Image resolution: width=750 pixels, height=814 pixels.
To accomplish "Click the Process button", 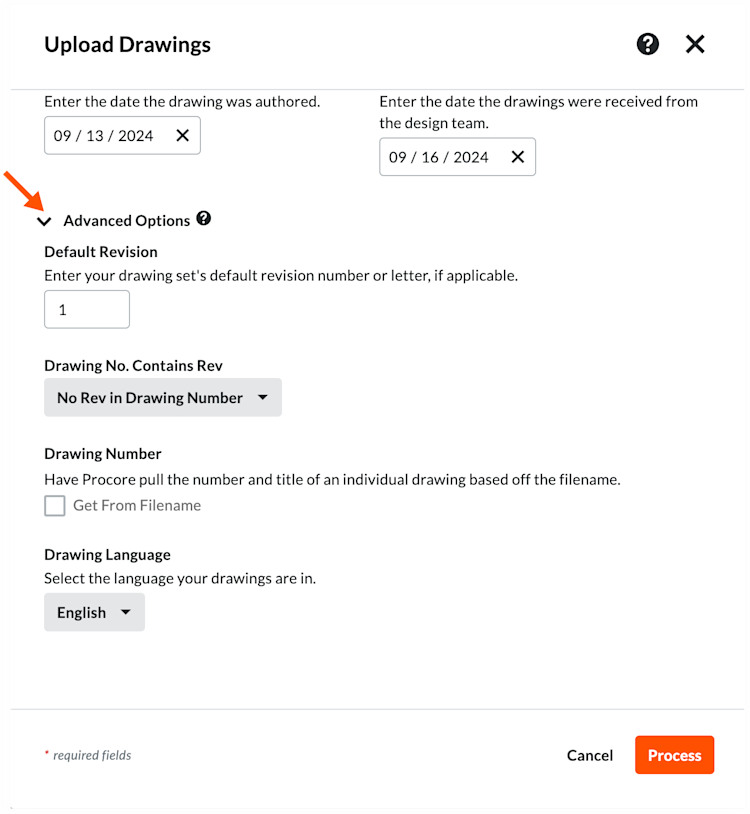I will [674, 755].
